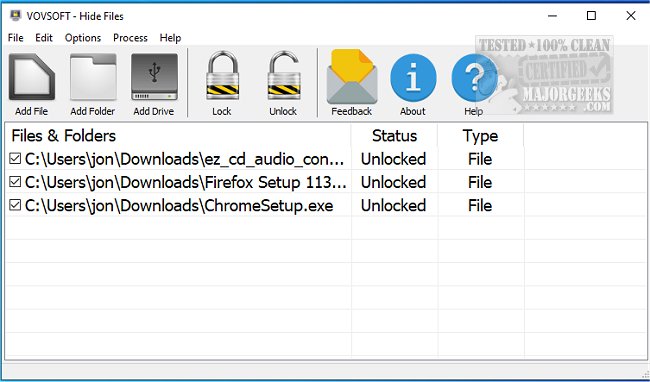Click Unlocked status in ez_cd_audio row
The width and height of the screenshot is (650, 382).
[393, 159]
